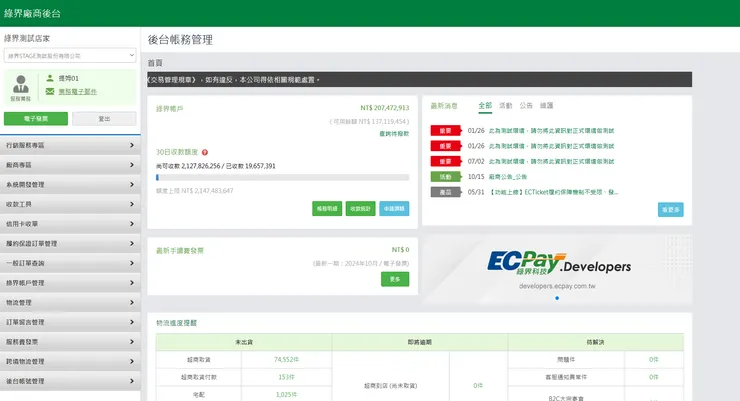Click the 待解決 table header
Screen dimensions: 740x401
pos(596,342)
